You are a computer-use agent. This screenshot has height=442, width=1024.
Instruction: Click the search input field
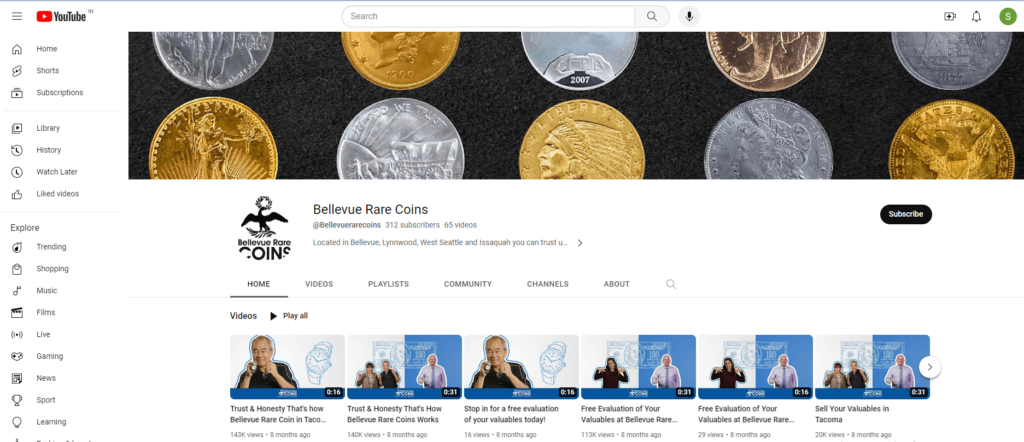pos(488,16)
